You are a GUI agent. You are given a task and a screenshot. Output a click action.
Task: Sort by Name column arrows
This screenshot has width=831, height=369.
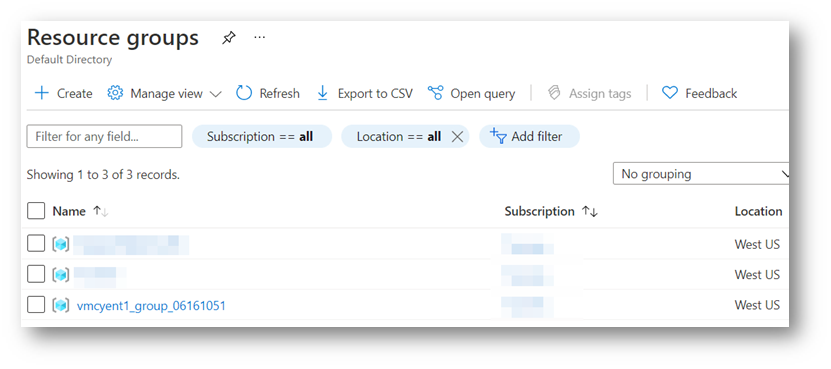(x=101, y=211)
